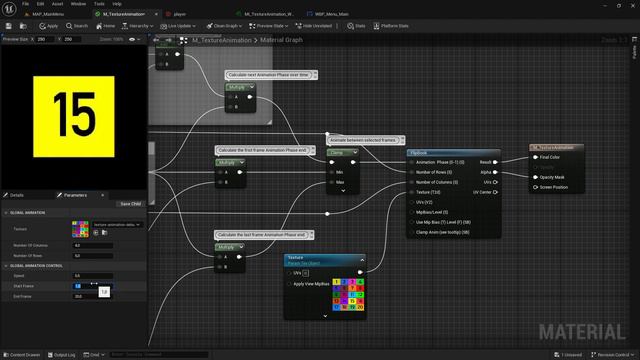Image resolution: width=640 pixels, height=360 pixels.
Task: Click the Save asset icon in toolbar
Action: point(9,26)
